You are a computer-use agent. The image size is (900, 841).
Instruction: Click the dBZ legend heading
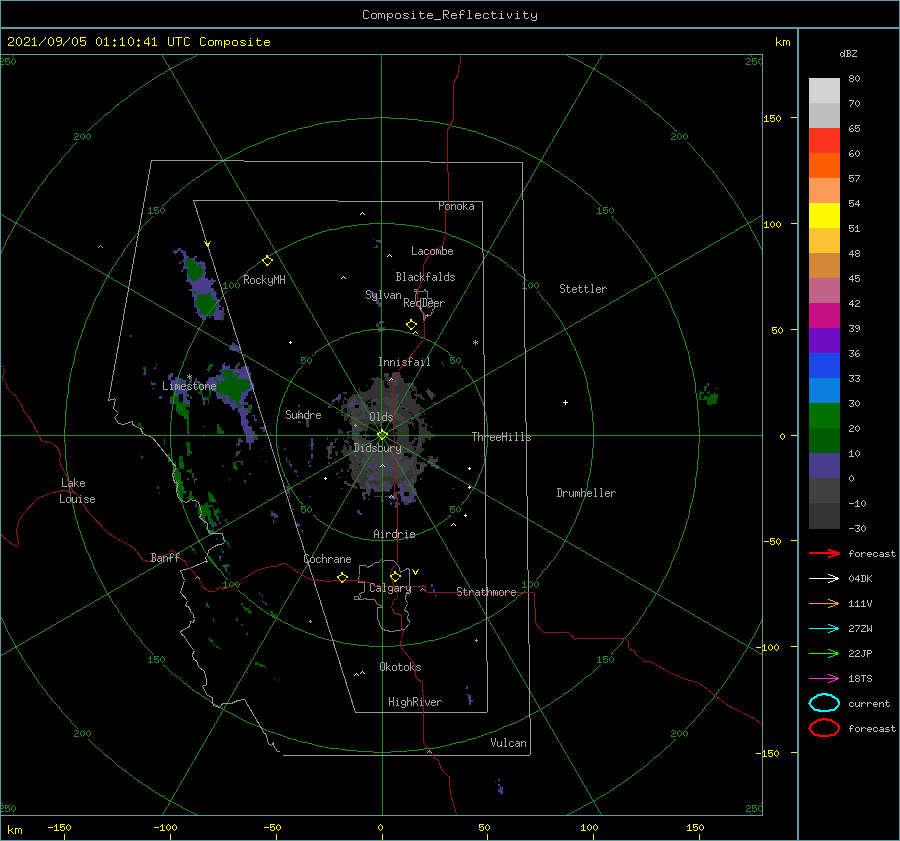click(x=848, y=53)
